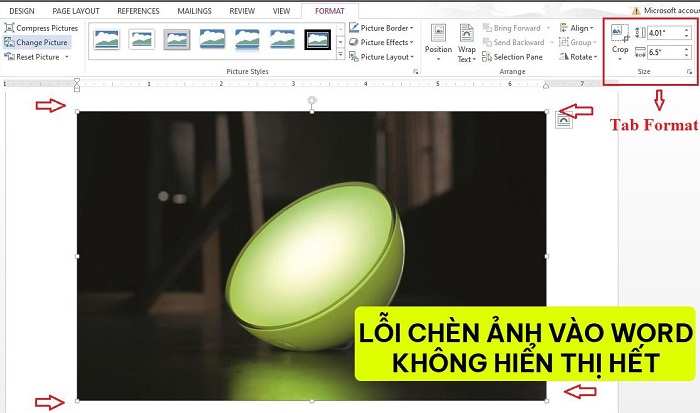Viewport: 700px width, 413px height.
Task: Click the bottom-left picture sizing handle
Action: (77, 401)
